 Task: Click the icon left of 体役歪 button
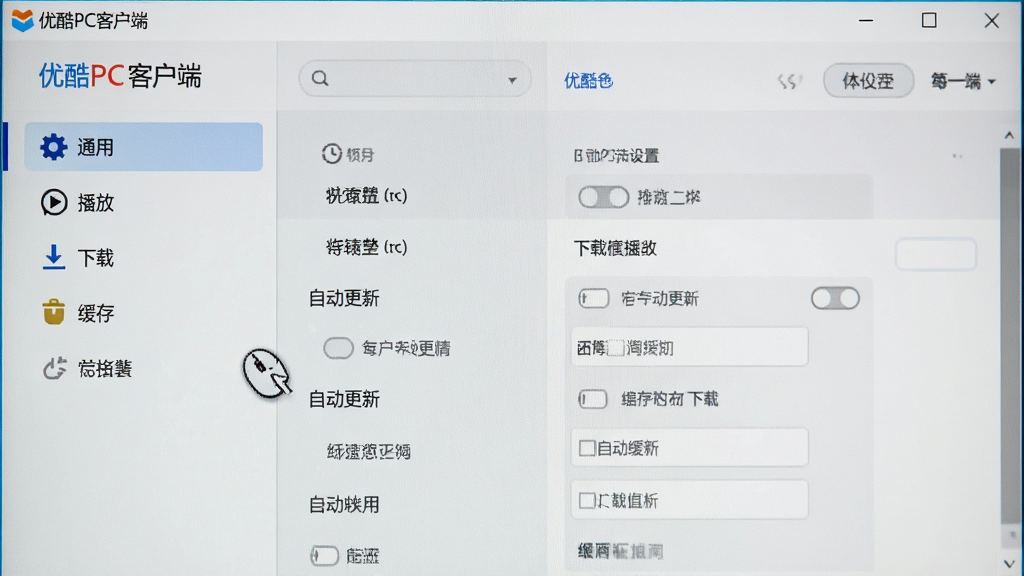point(789,81)
